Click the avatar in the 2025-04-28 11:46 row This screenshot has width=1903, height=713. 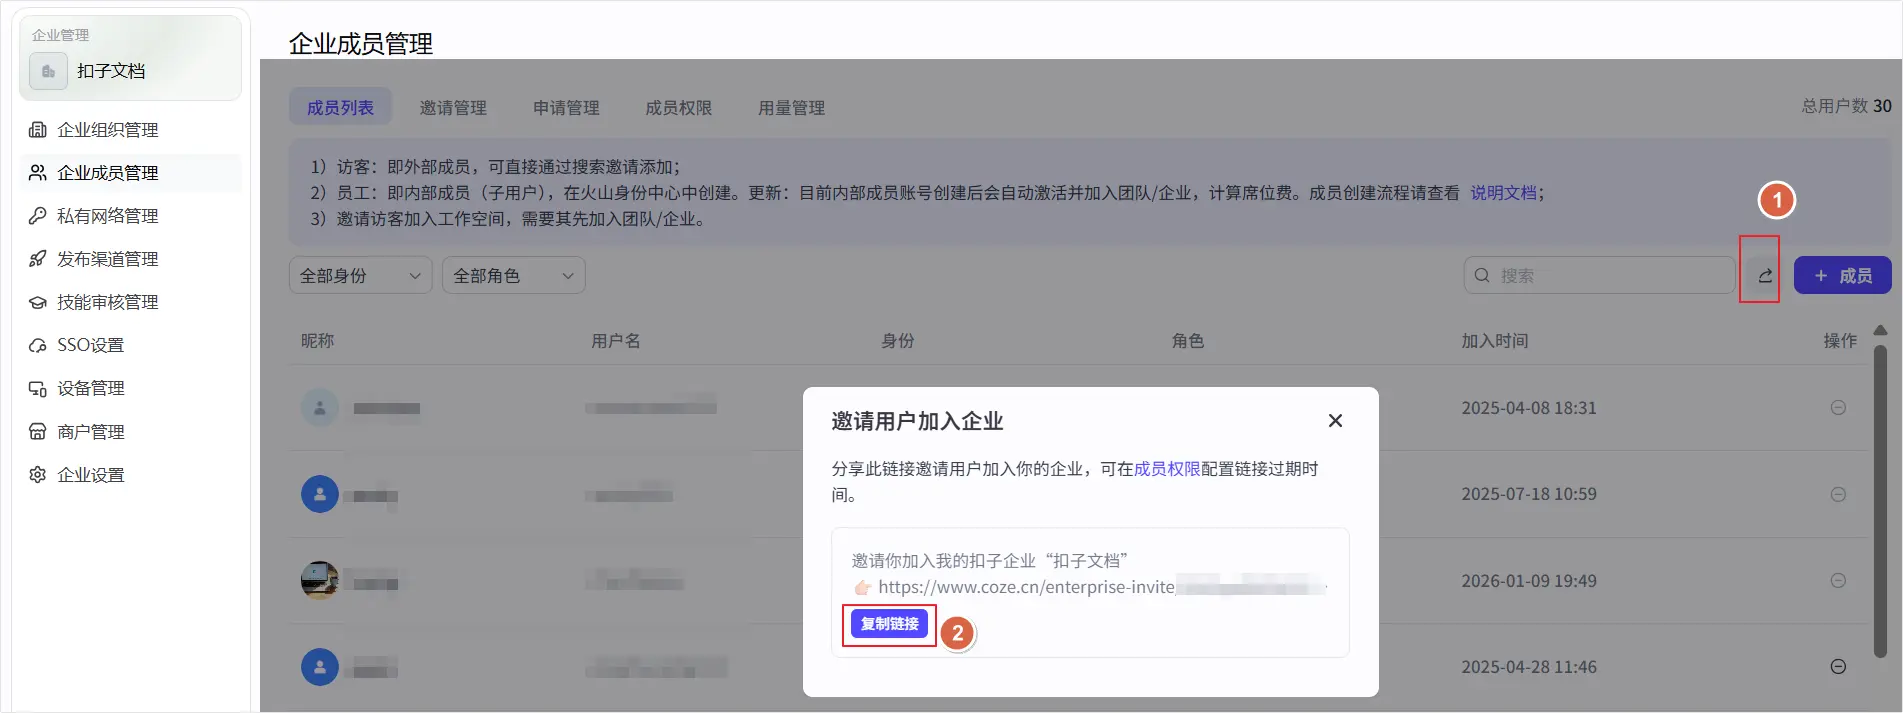(x=320, y=667)
